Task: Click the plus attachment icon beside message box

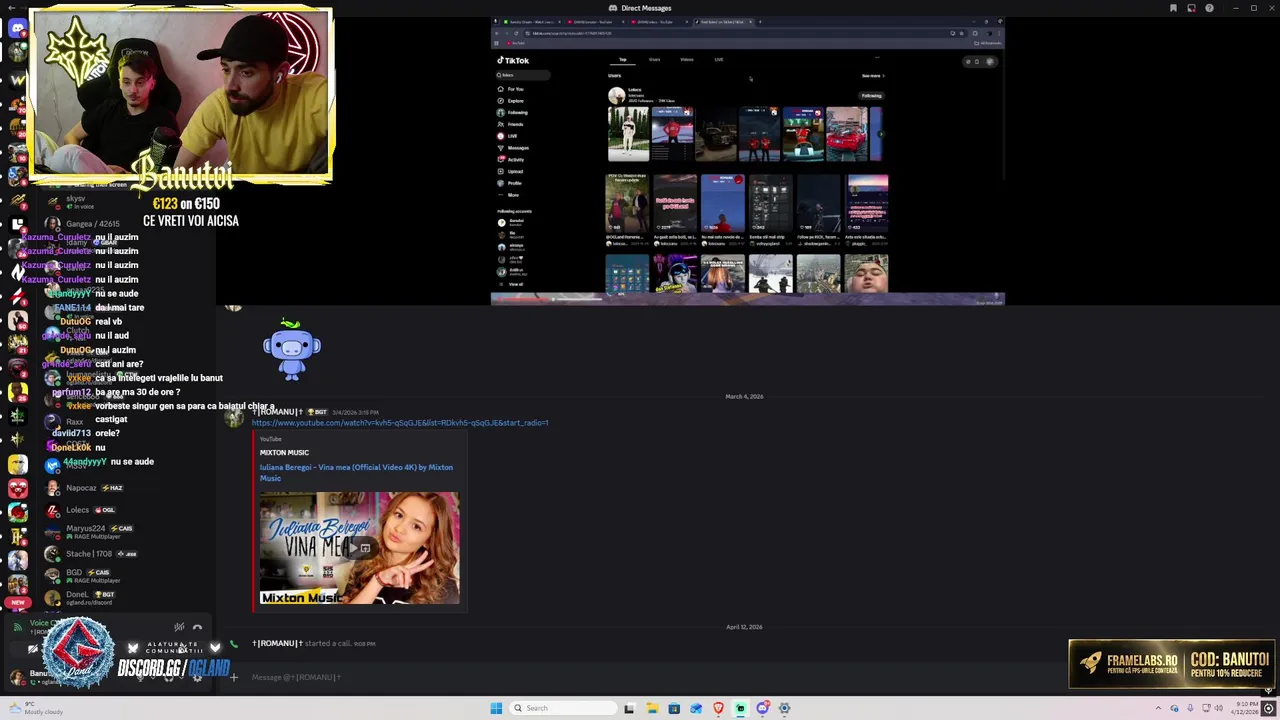Action: tap(234, 677)
